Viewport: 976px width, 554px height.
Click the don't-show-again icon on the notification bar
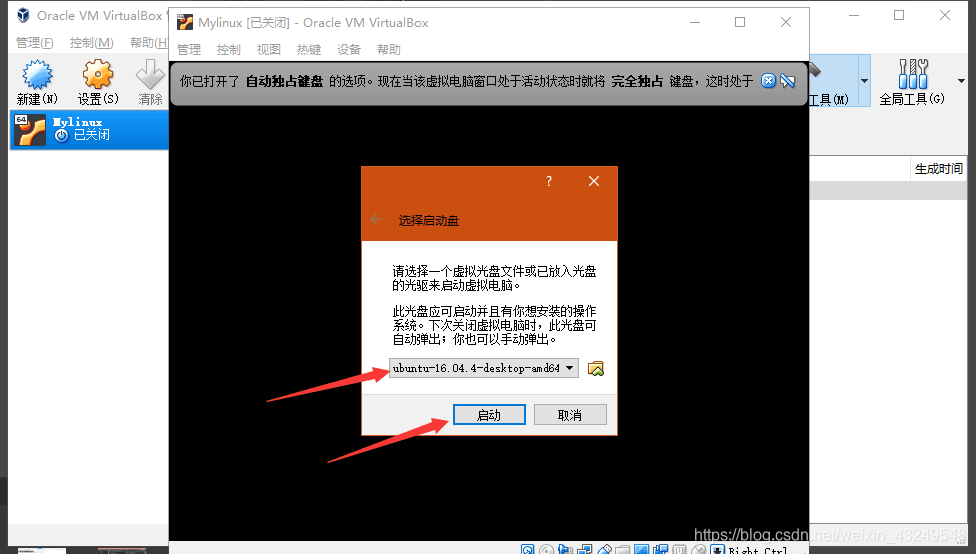[x=787, y=81]
